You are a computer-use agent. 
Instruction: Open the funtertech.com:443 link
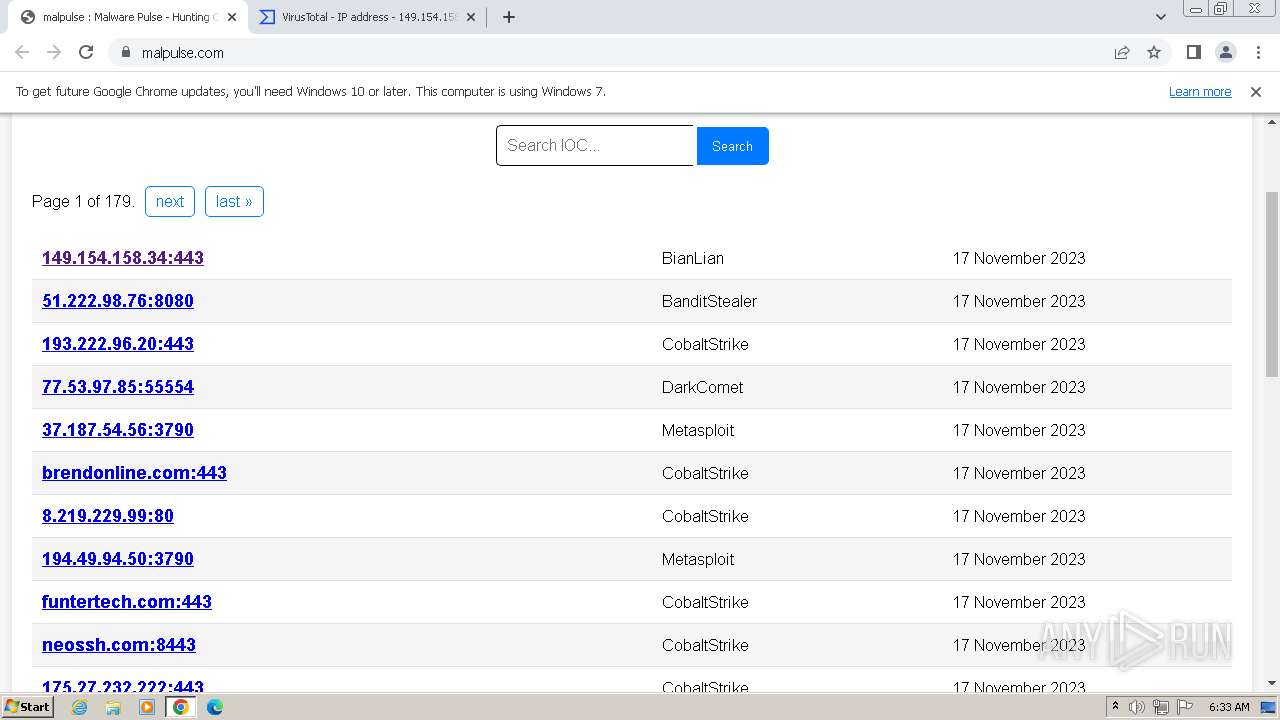click(127, 602)
